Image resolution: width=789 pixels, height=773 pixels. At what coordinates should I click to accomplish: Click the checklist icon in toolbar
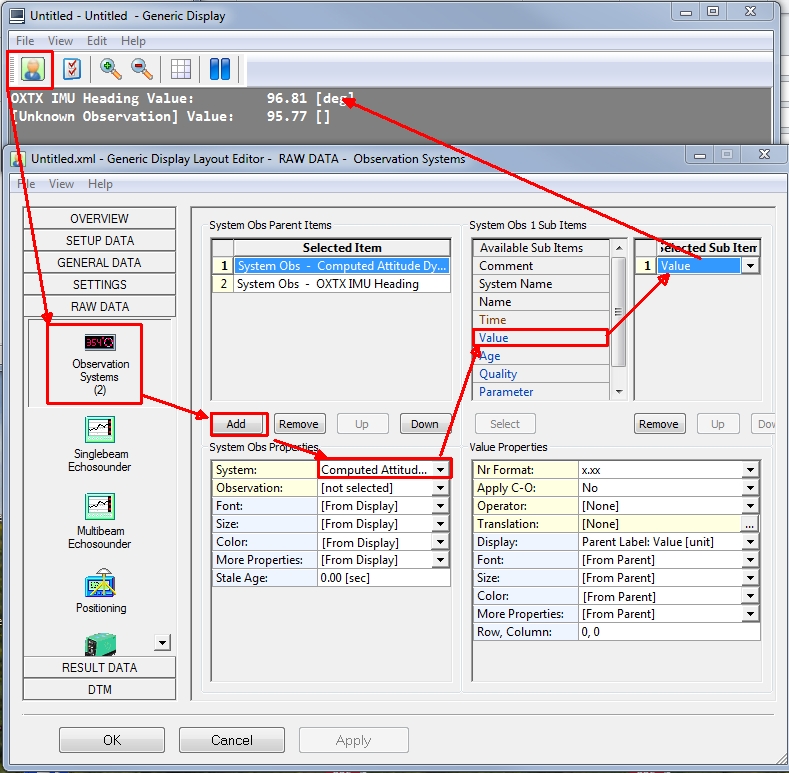(x=72, y=69)
